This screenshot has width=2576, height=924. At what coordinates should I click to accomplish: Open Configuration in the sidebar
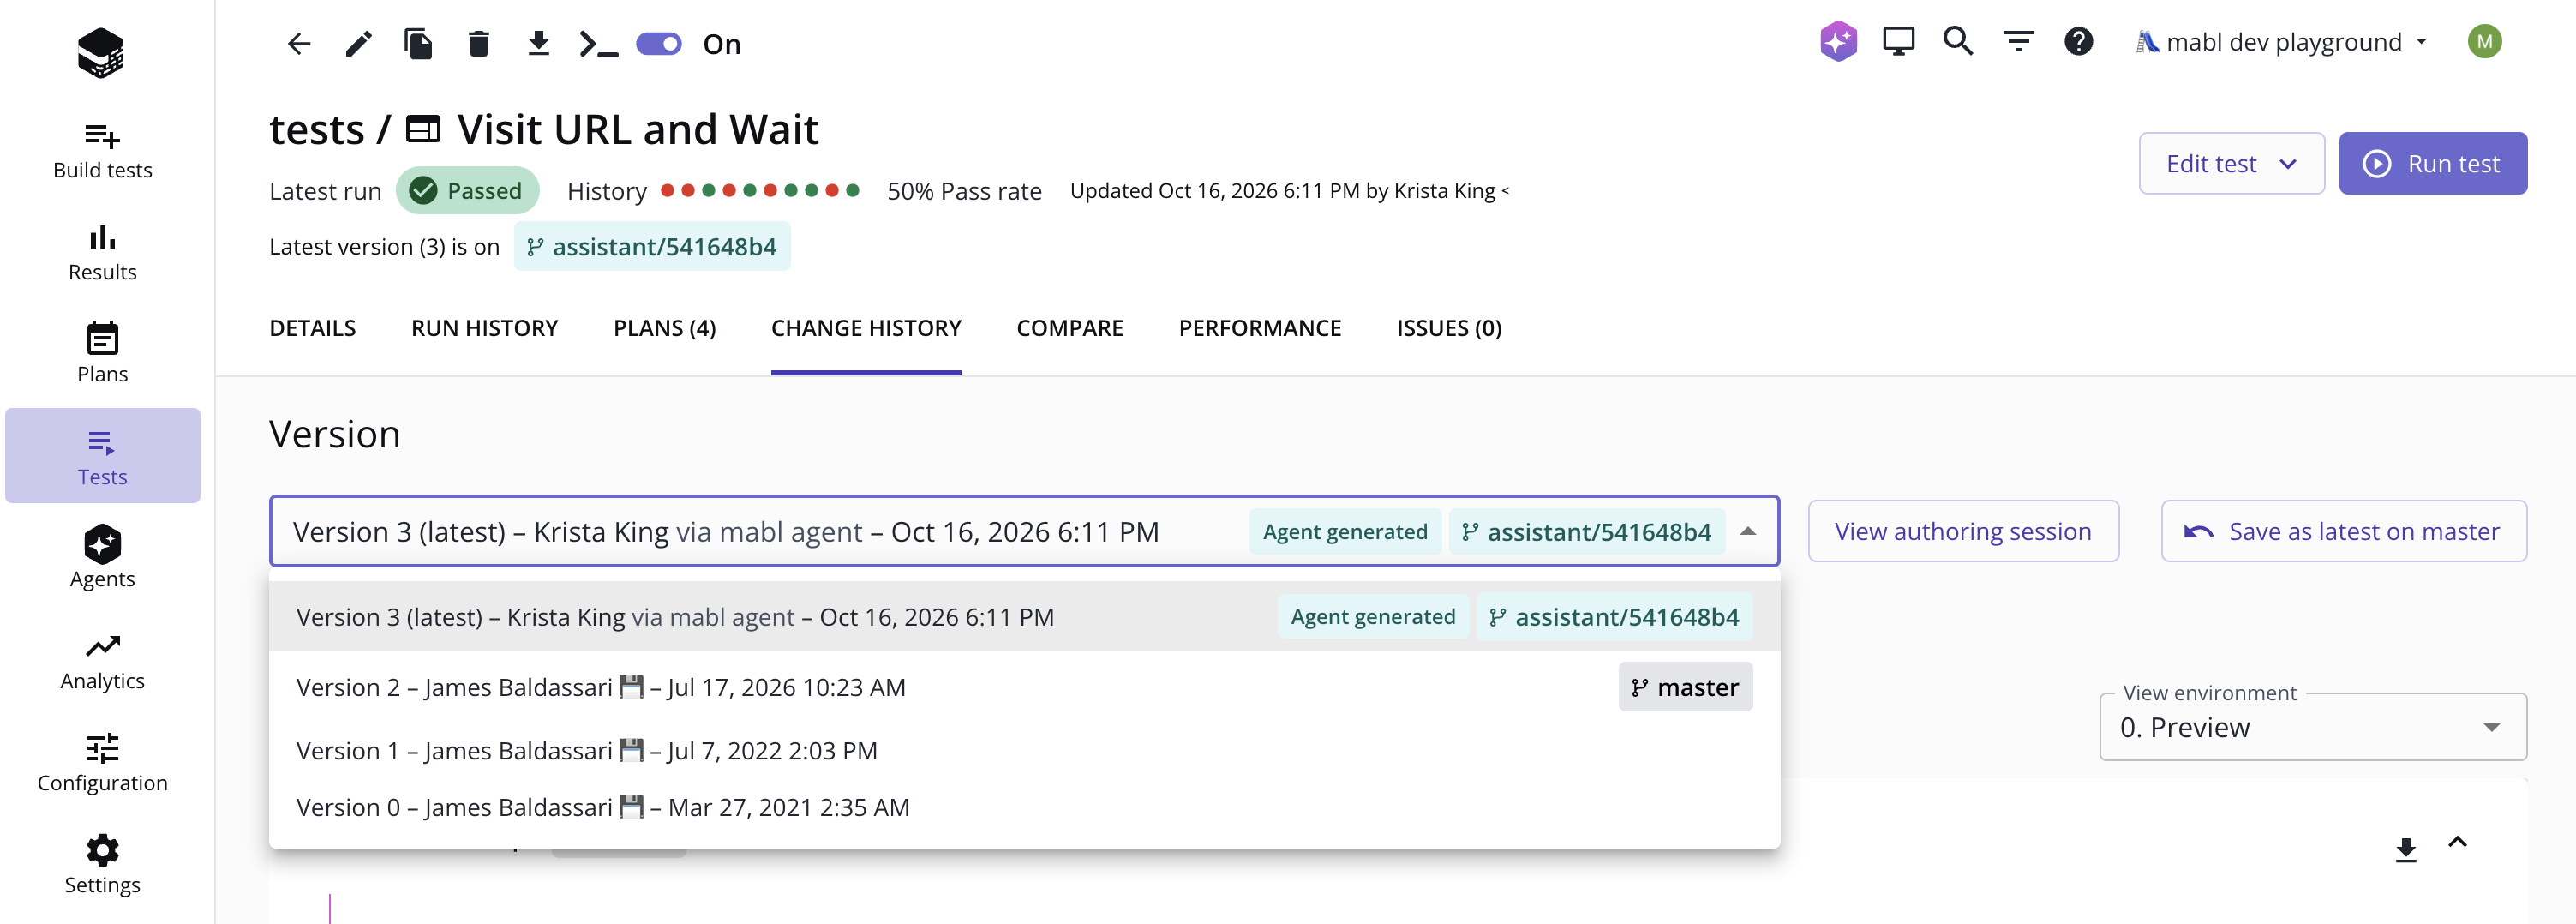[x=102, y=763]
